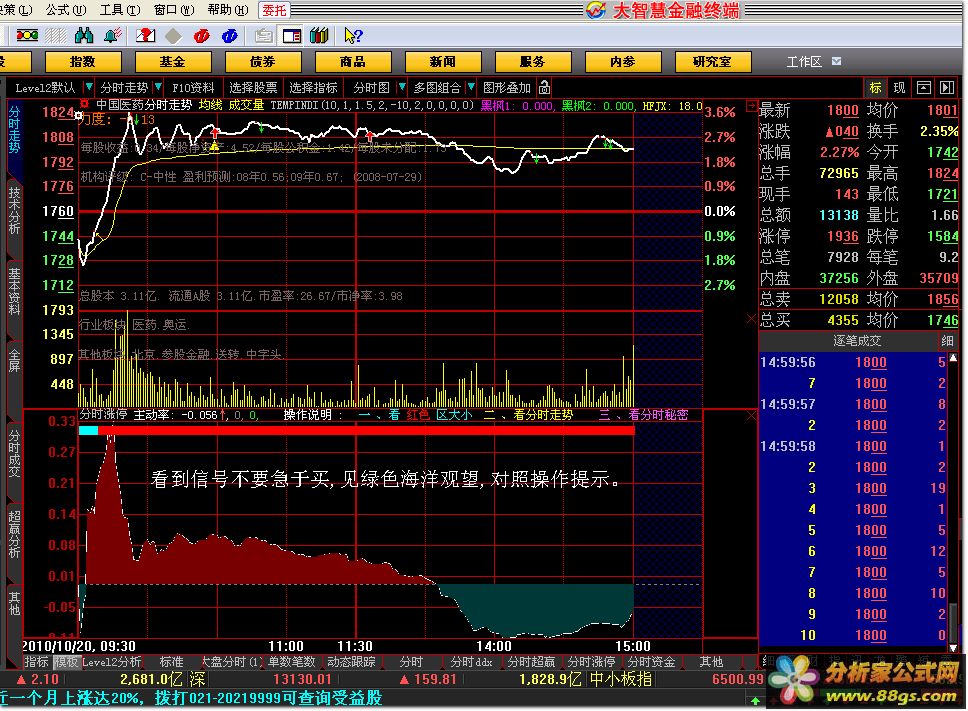The height and width of the screenshot is (711, 968).
Task: Toggle the 标 view button
Action: click(875, 88)
